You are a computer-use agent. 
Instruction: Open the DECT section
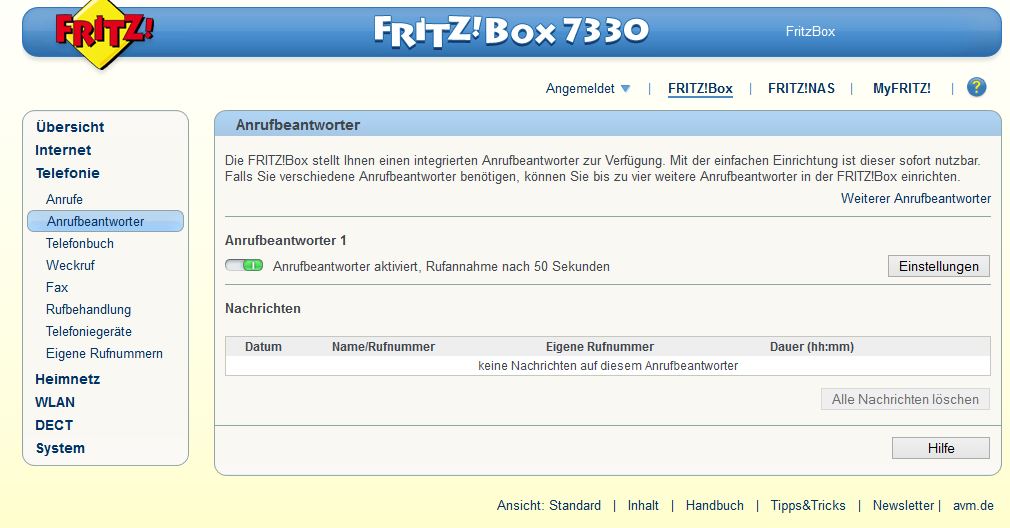54,425
